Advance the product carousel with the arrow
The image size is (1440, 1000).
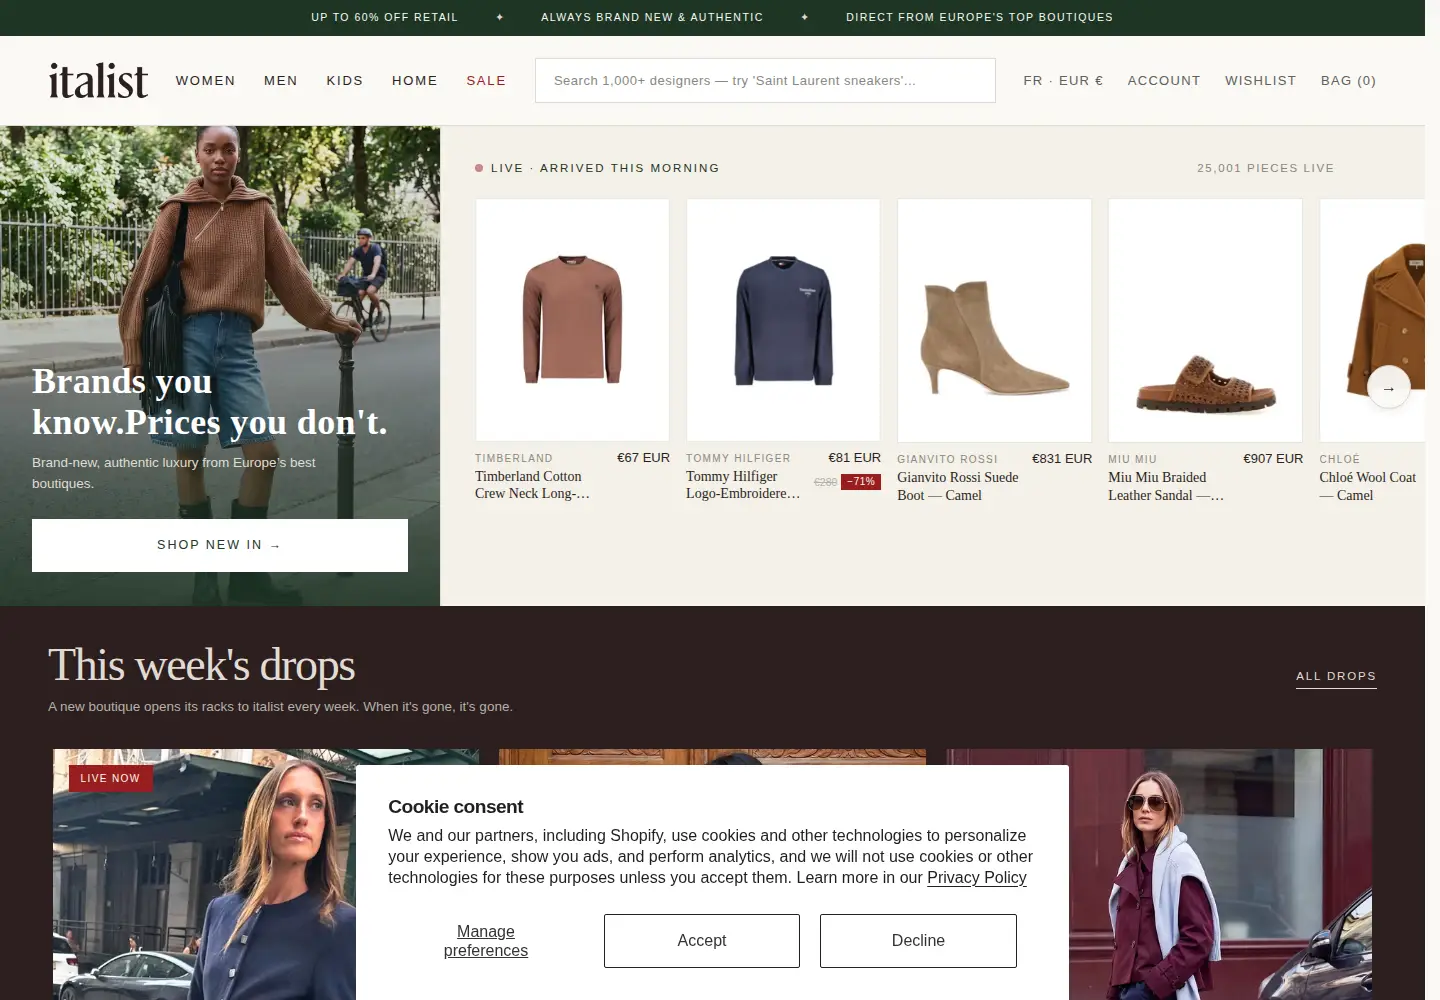coord(1388,388)
